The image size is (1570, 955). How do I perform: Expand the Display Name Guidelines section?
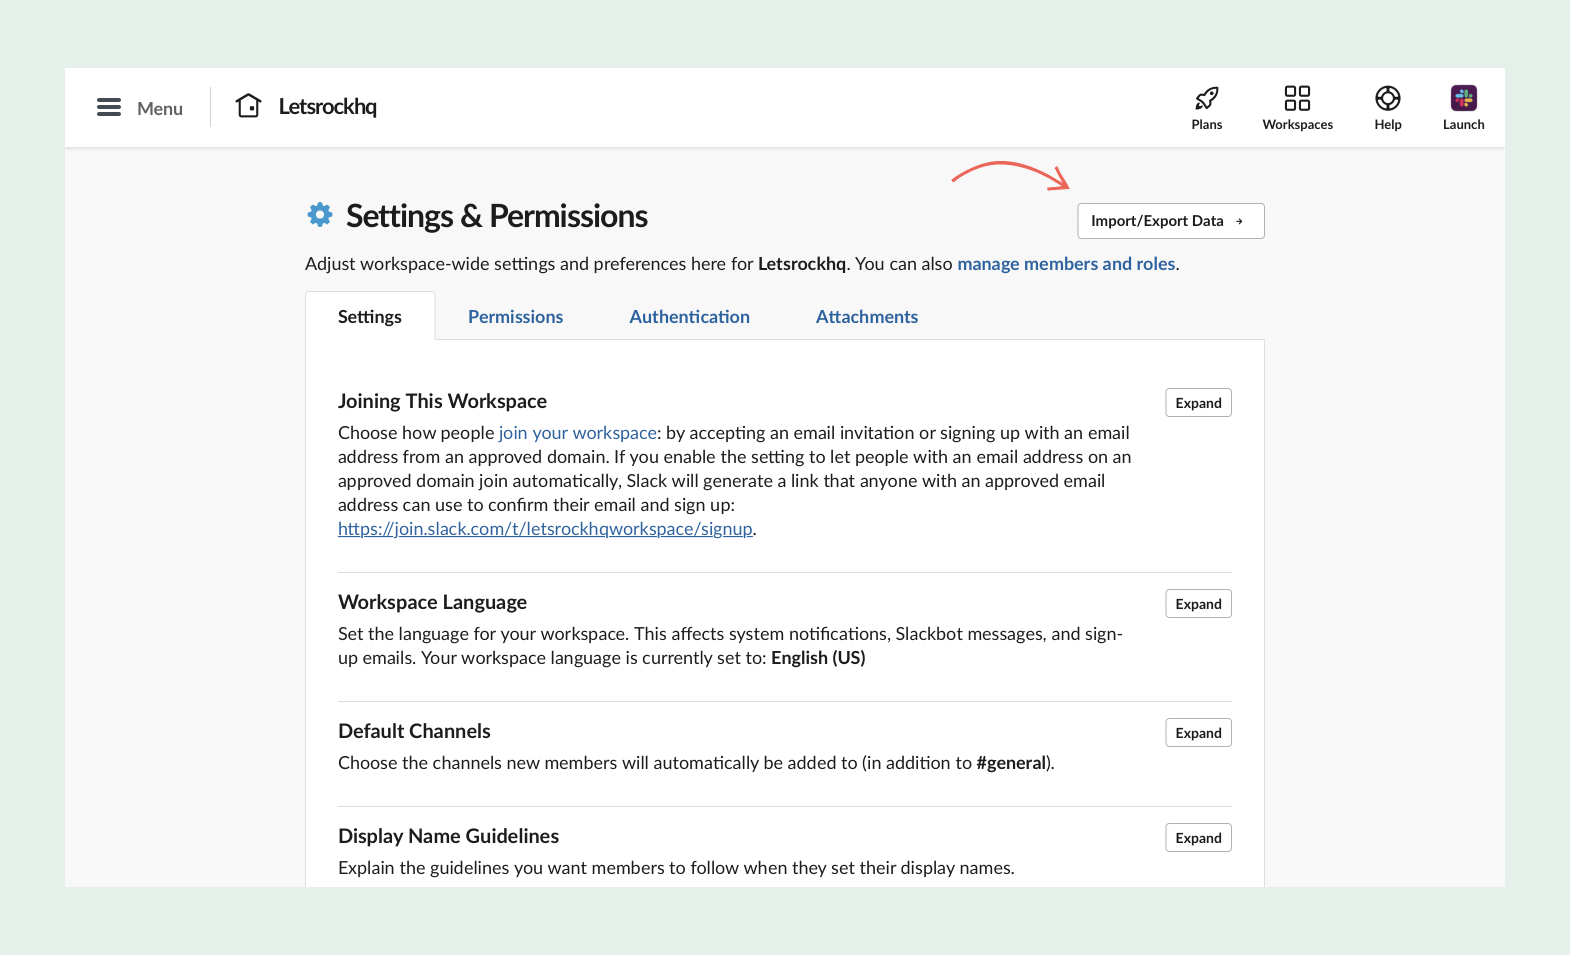1198,838
